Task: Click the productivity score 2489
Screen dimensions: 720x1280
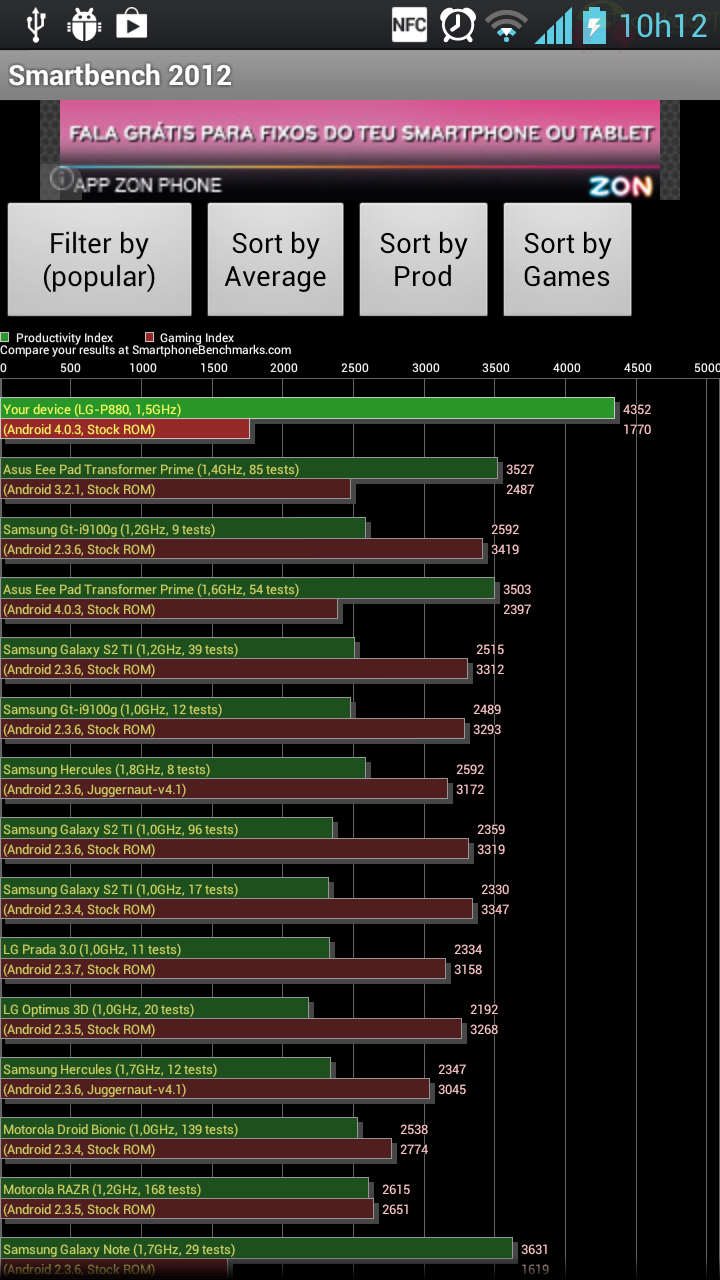Action: pos(487,710)
